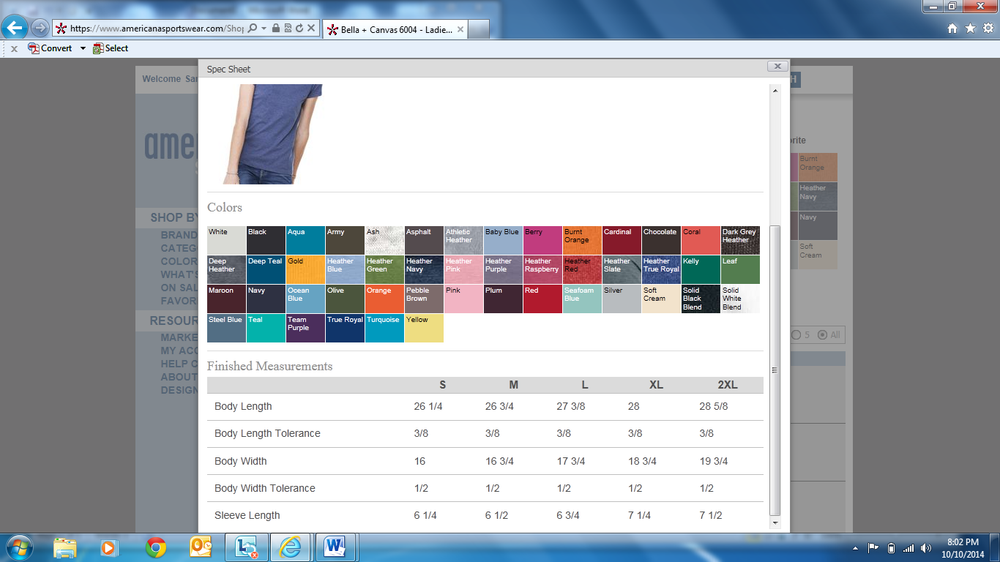The image size is (1000, 562).
Task: Select the Heather Raspberry swatch
Action: pyautogui.click(x=542, y=269)
